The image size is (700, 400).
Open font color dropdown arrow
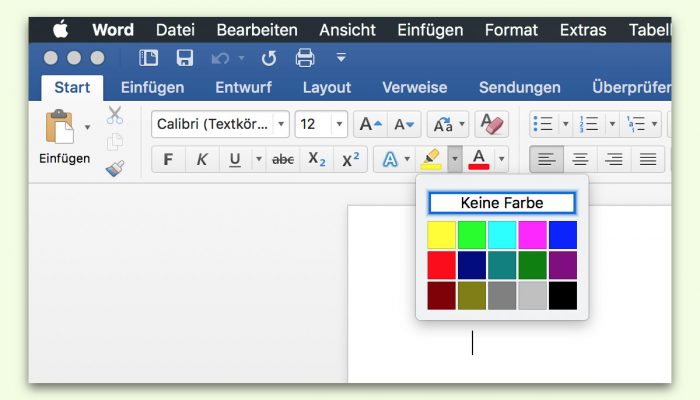pyautogui.click(x=502, y=159)
